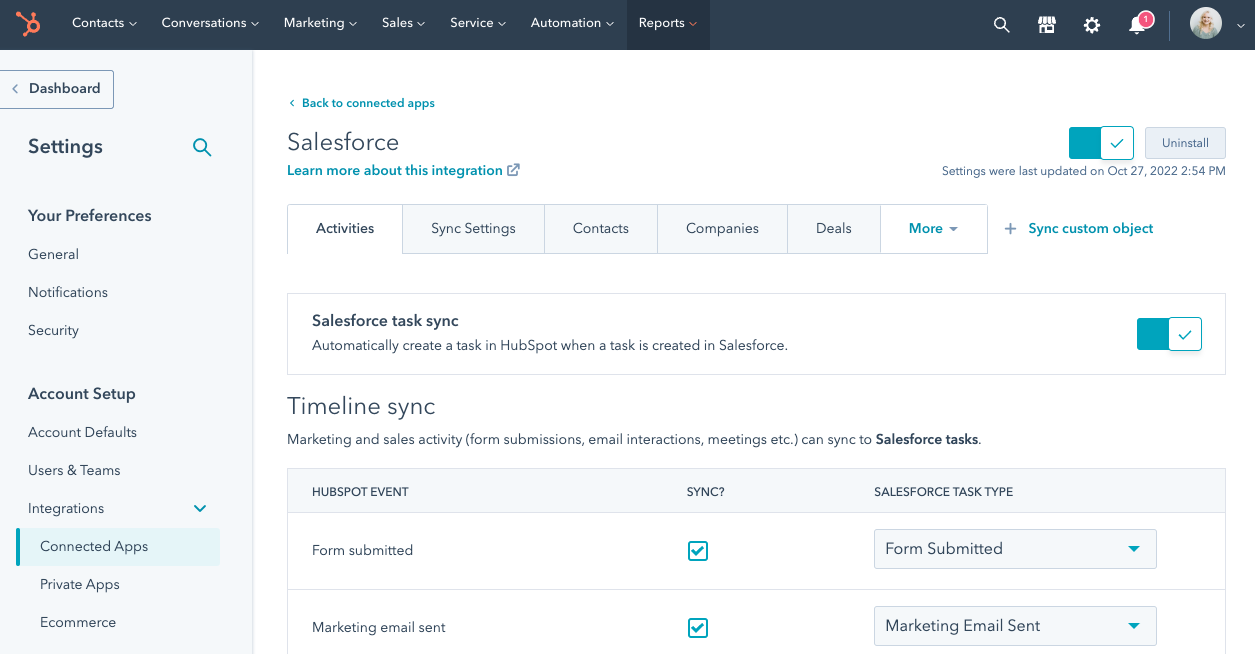Screen dimensions: 1255x654
Task: Open the search magnifier in top bar
Action: point(1001,25)
